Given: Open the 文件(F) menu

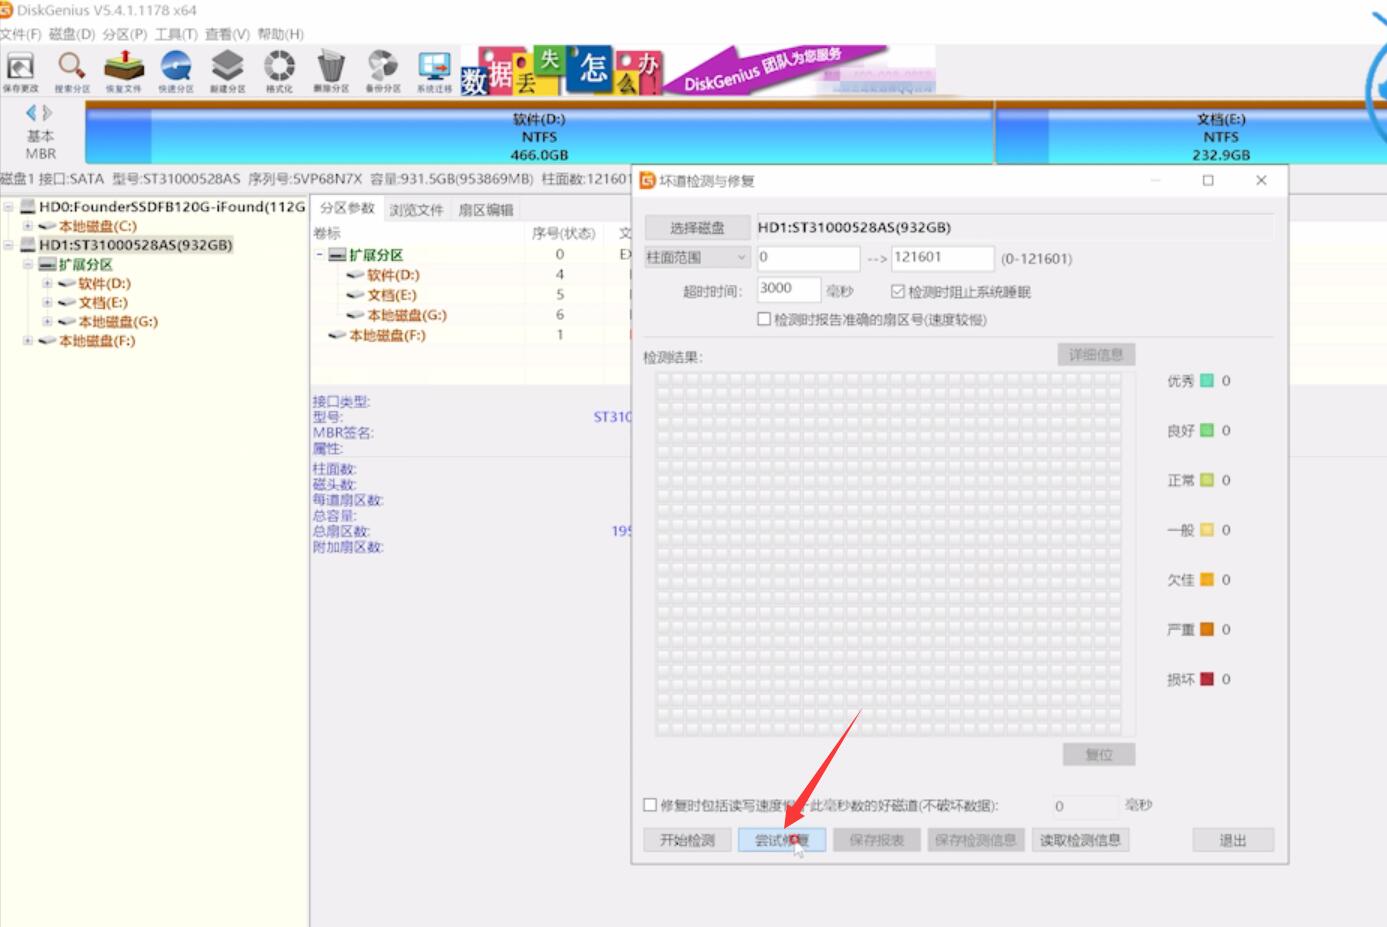Looking at the screenshot, I should pos(21,34).
